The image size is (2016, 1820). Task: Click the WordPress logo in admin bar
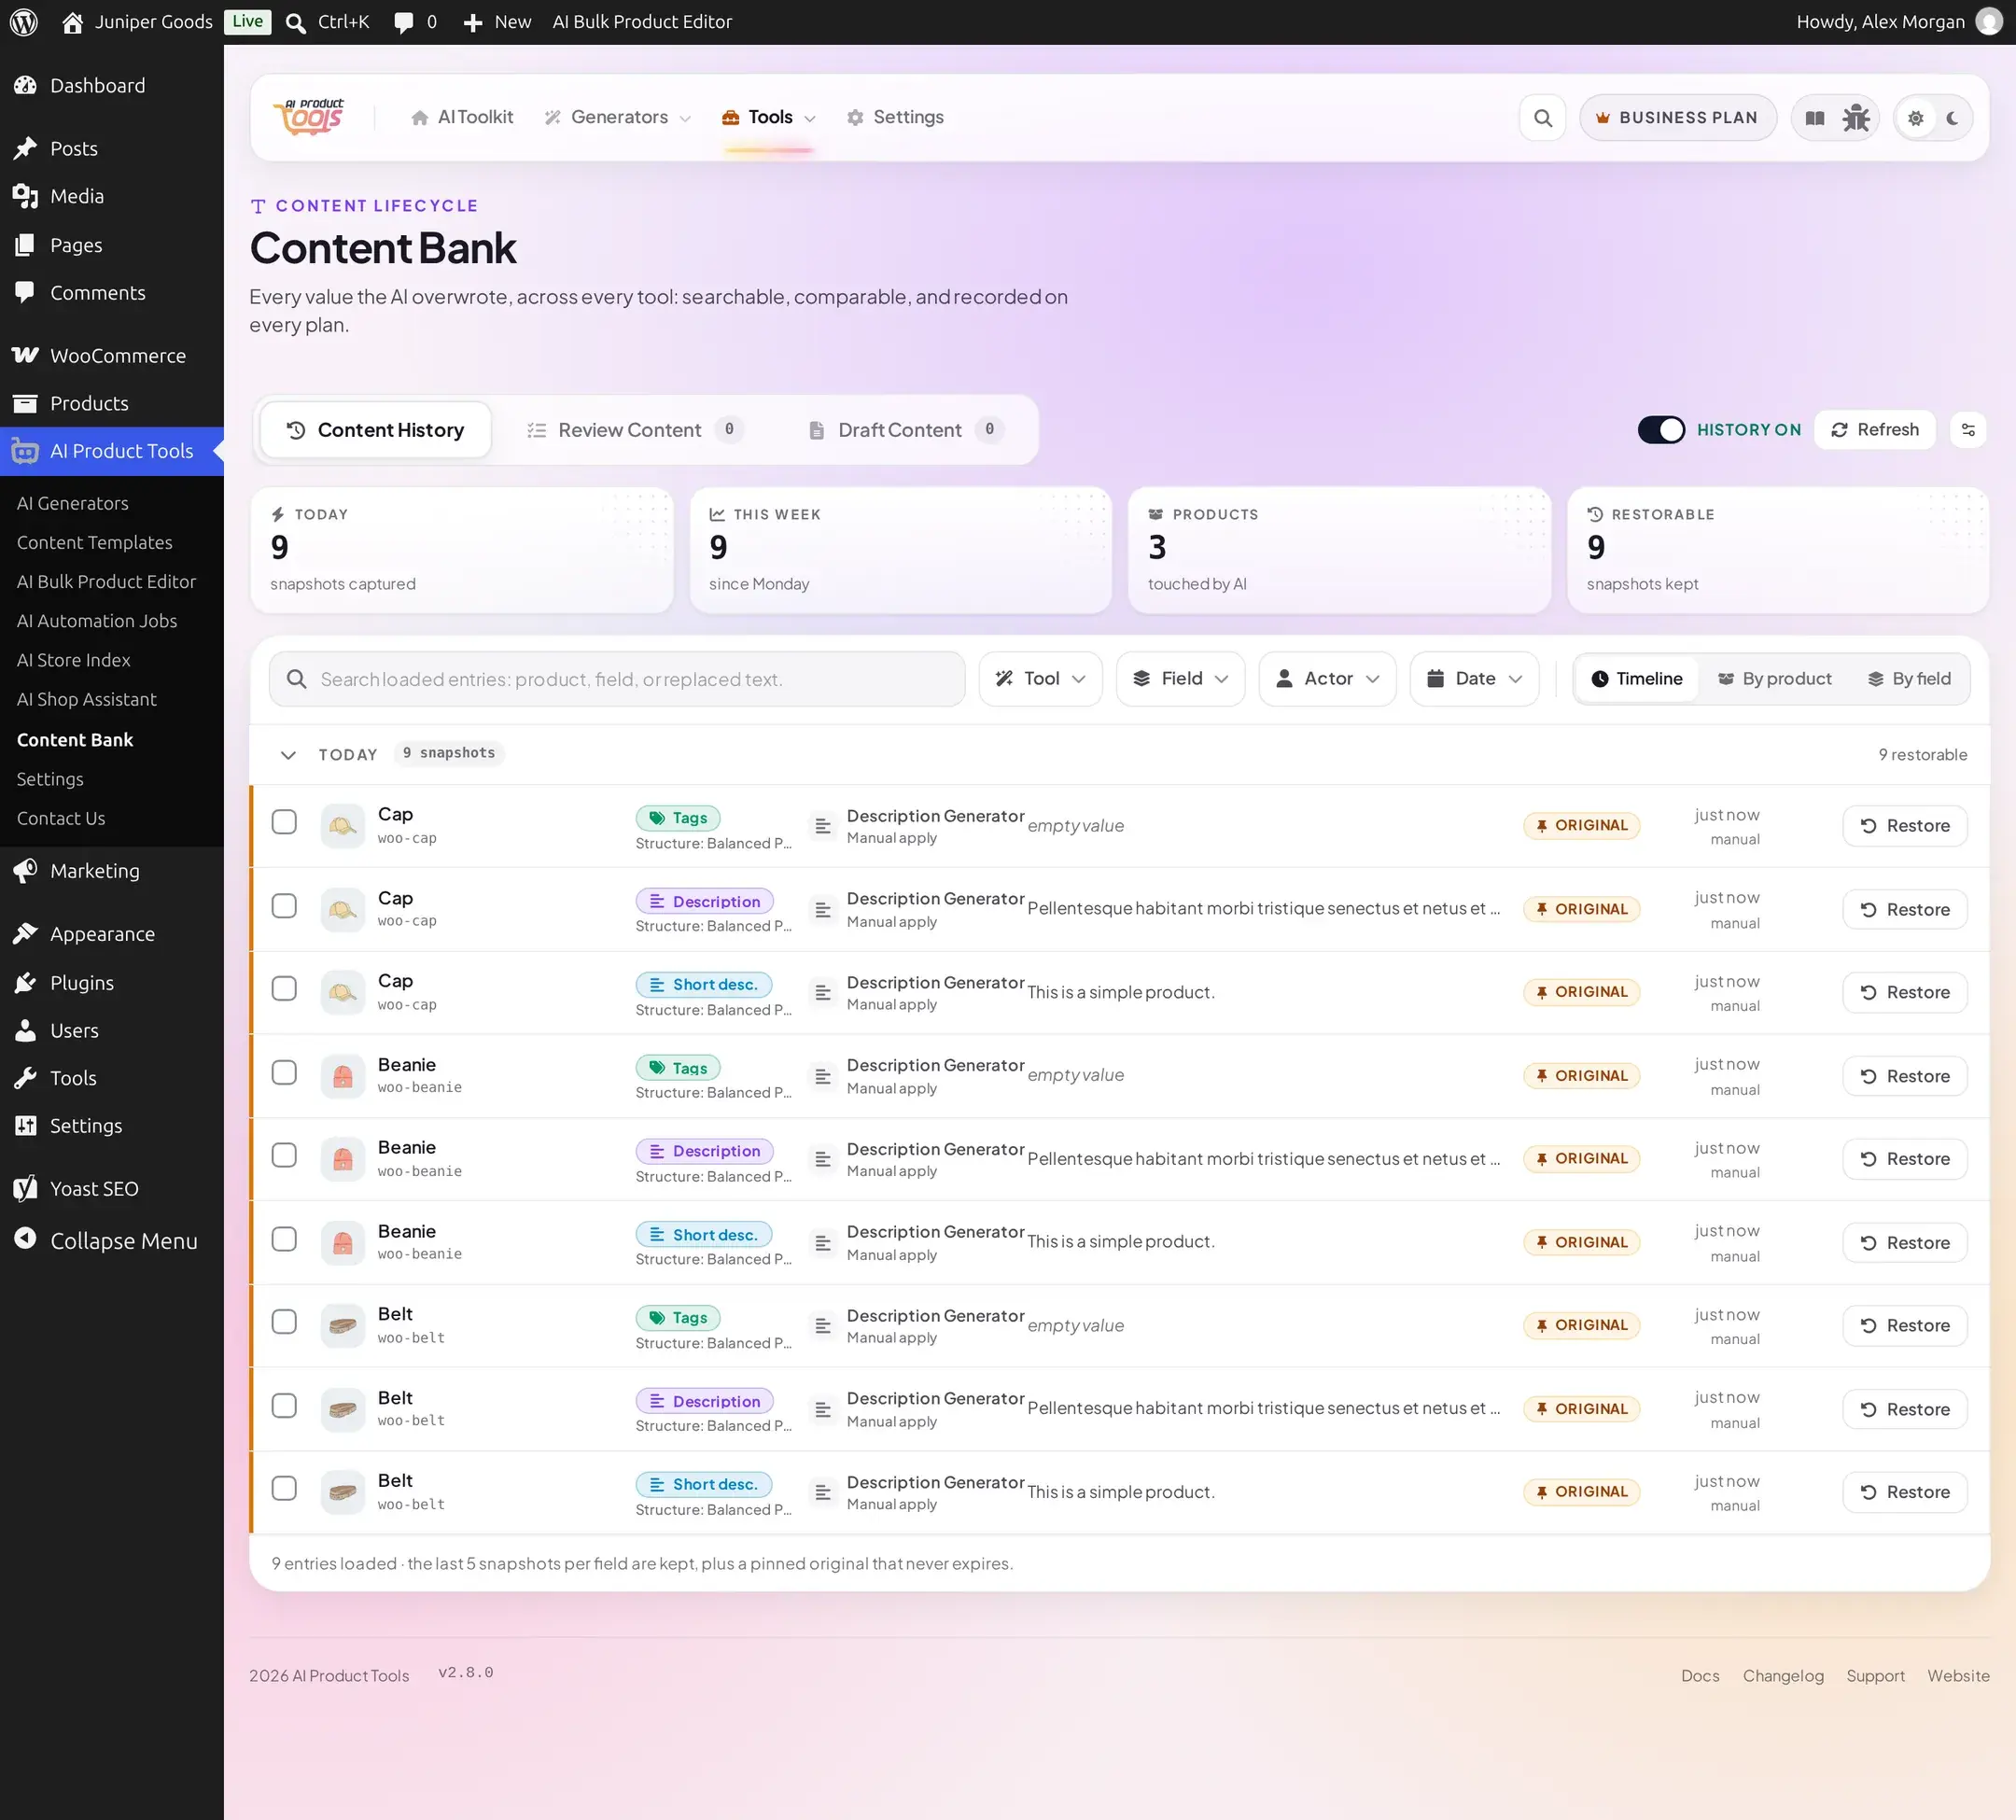point(24,22)
